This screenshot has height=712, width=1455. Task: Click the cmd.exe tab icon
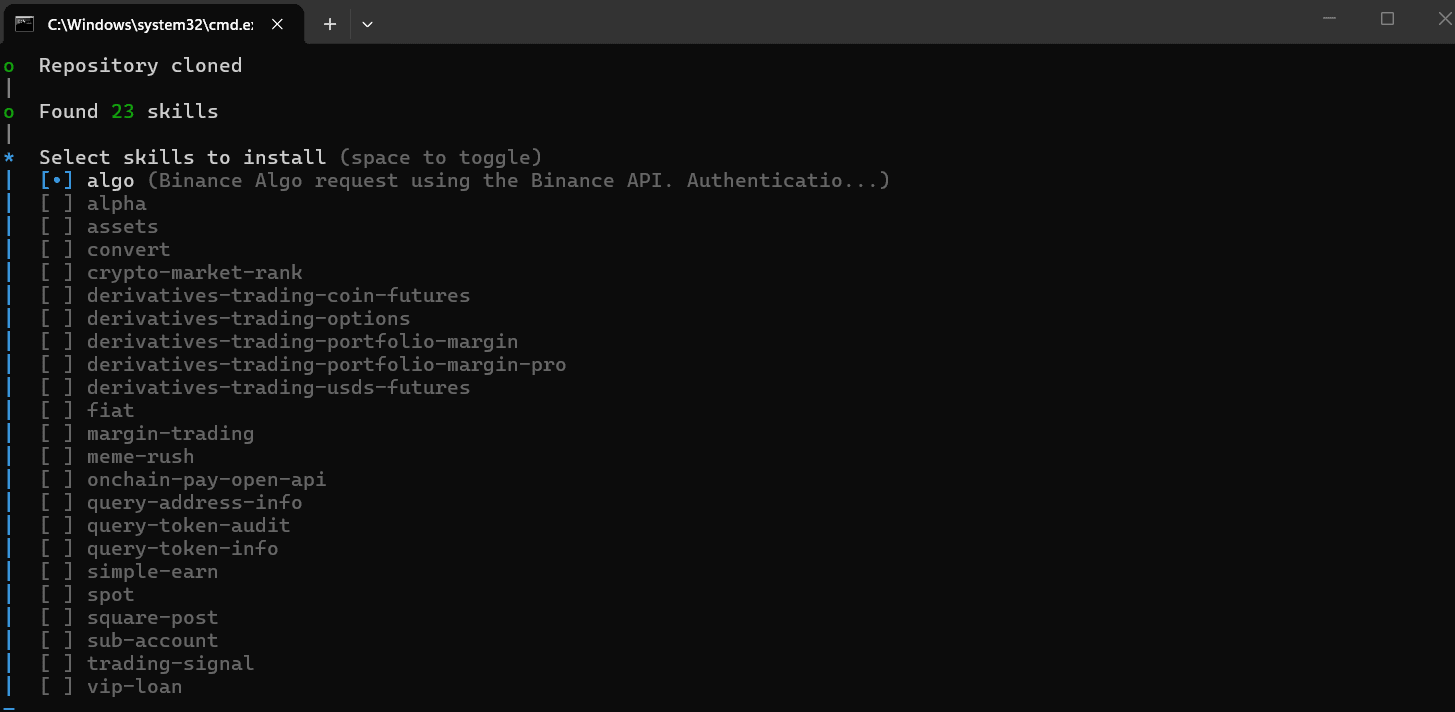[24, 24]
